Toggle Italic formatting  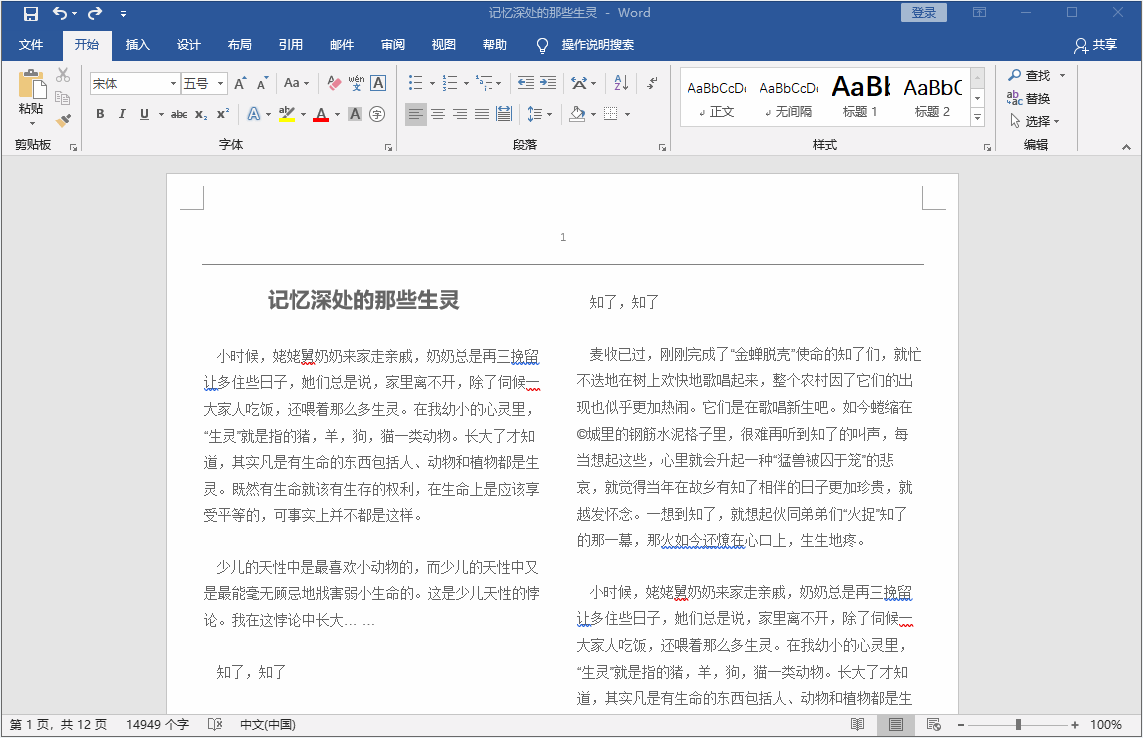122,114
